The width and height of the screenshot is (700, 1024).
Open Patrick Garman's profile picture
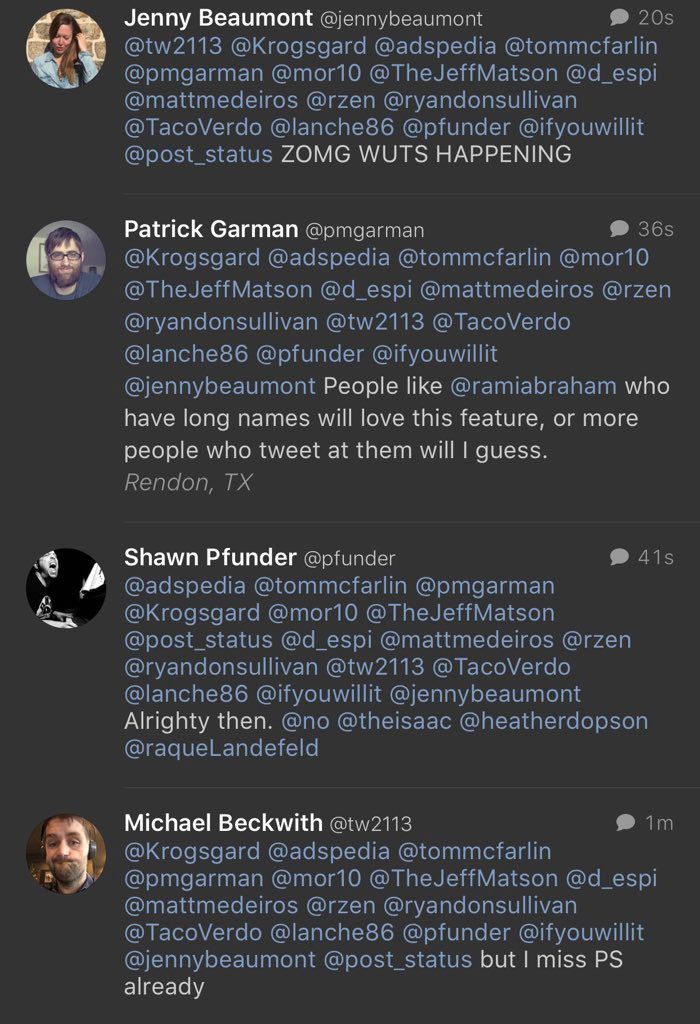[x=66, y=260]
